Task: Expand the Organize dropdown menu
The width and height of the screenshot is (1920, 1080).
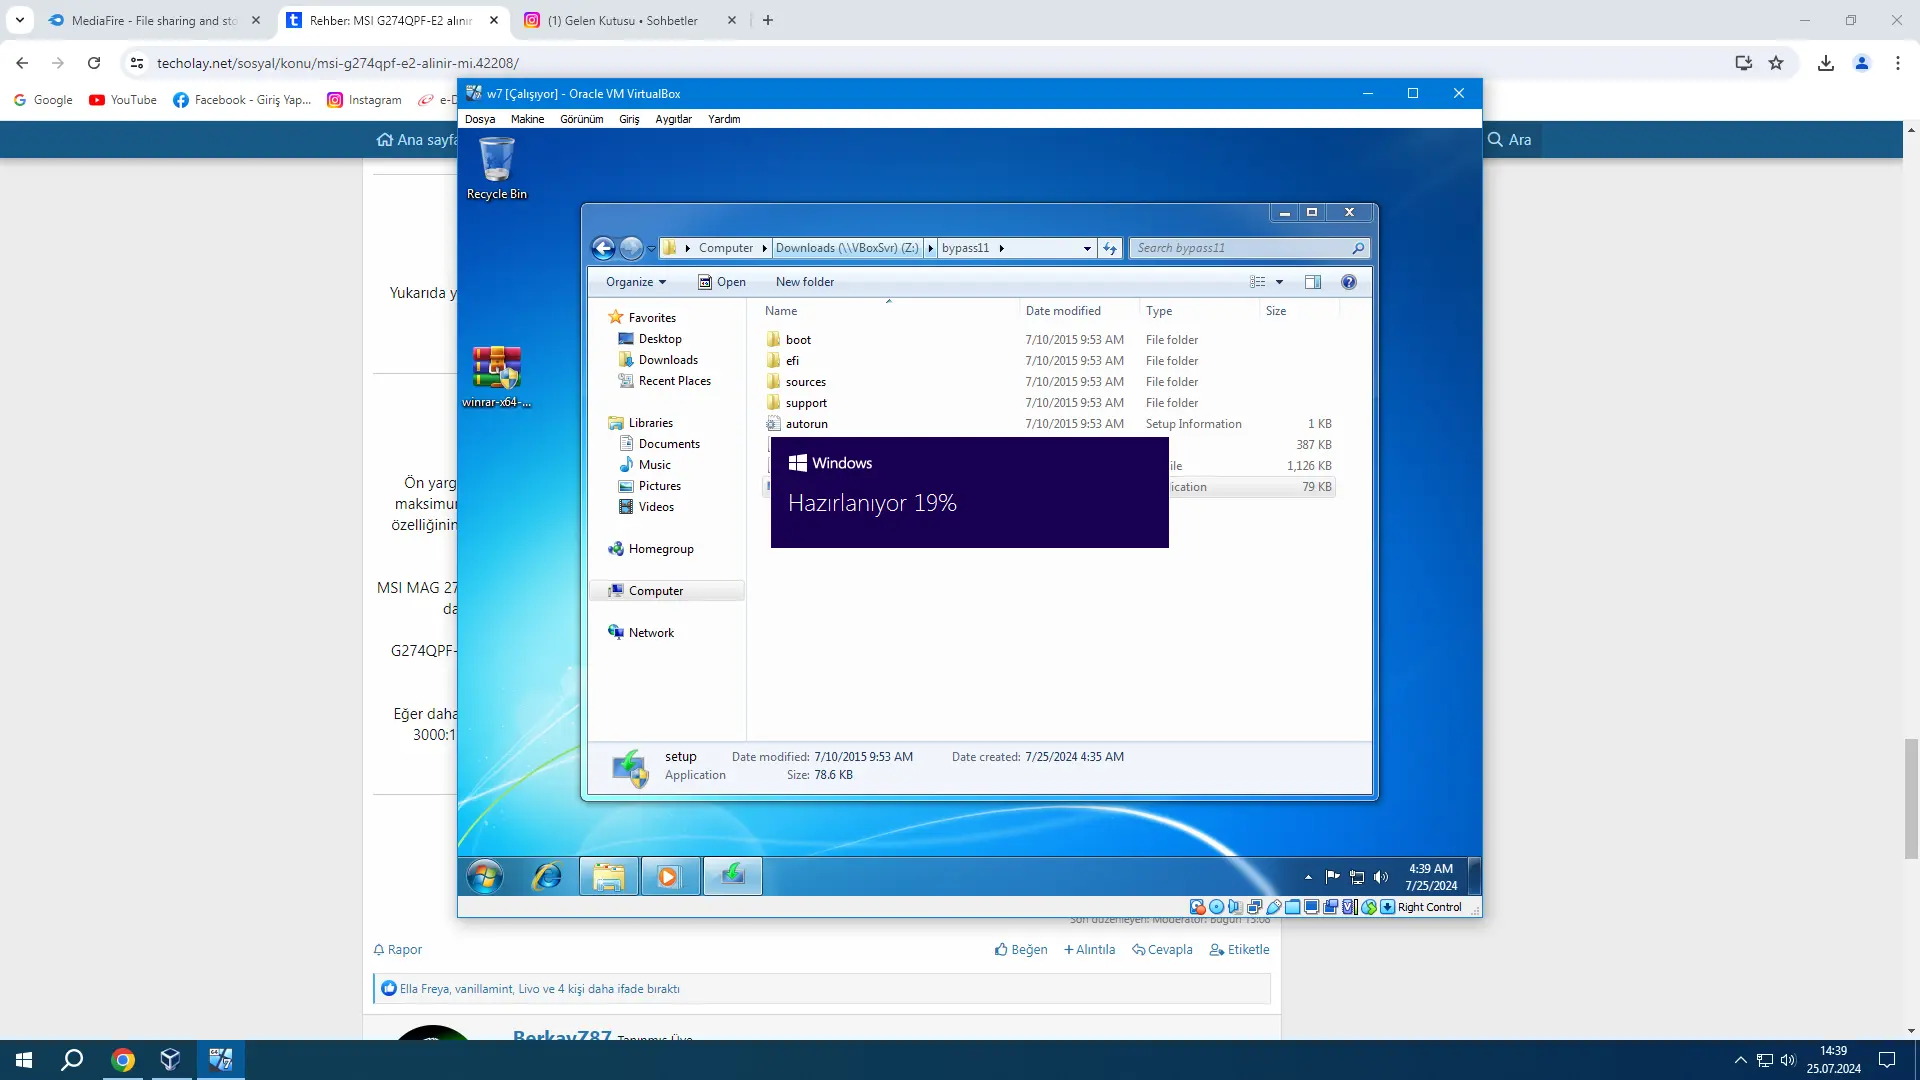Action: click(x=636, y=282)
